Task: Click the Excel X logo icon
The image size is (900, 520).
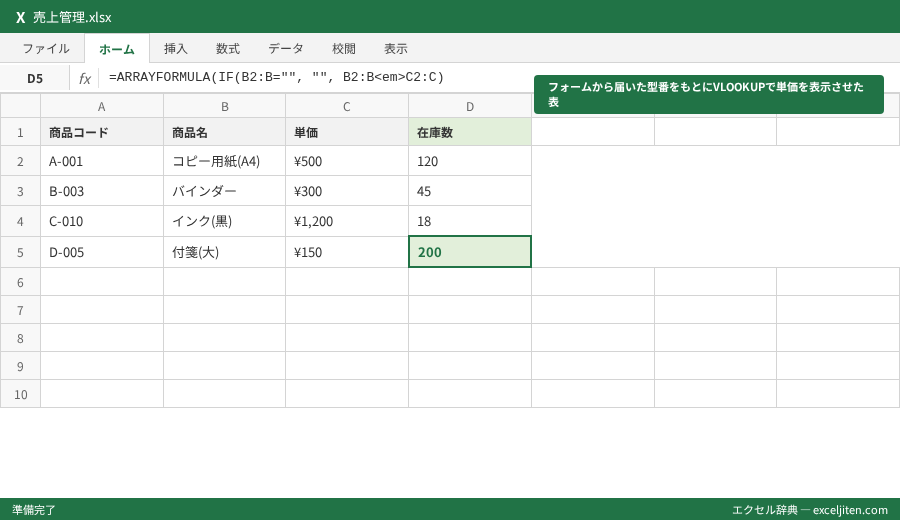Action: pos(21,18)
